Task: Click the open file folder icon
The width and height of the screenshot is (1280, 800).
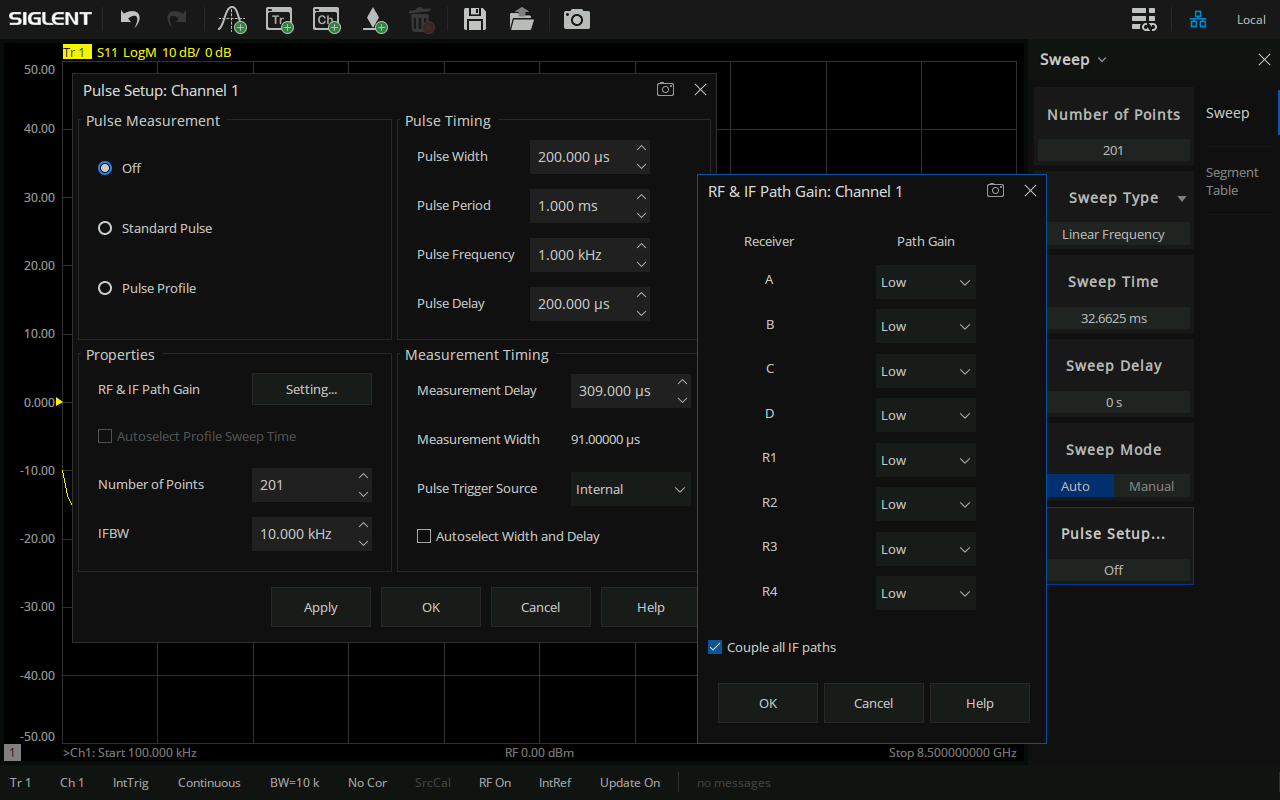Action: [x=521, y=19]
